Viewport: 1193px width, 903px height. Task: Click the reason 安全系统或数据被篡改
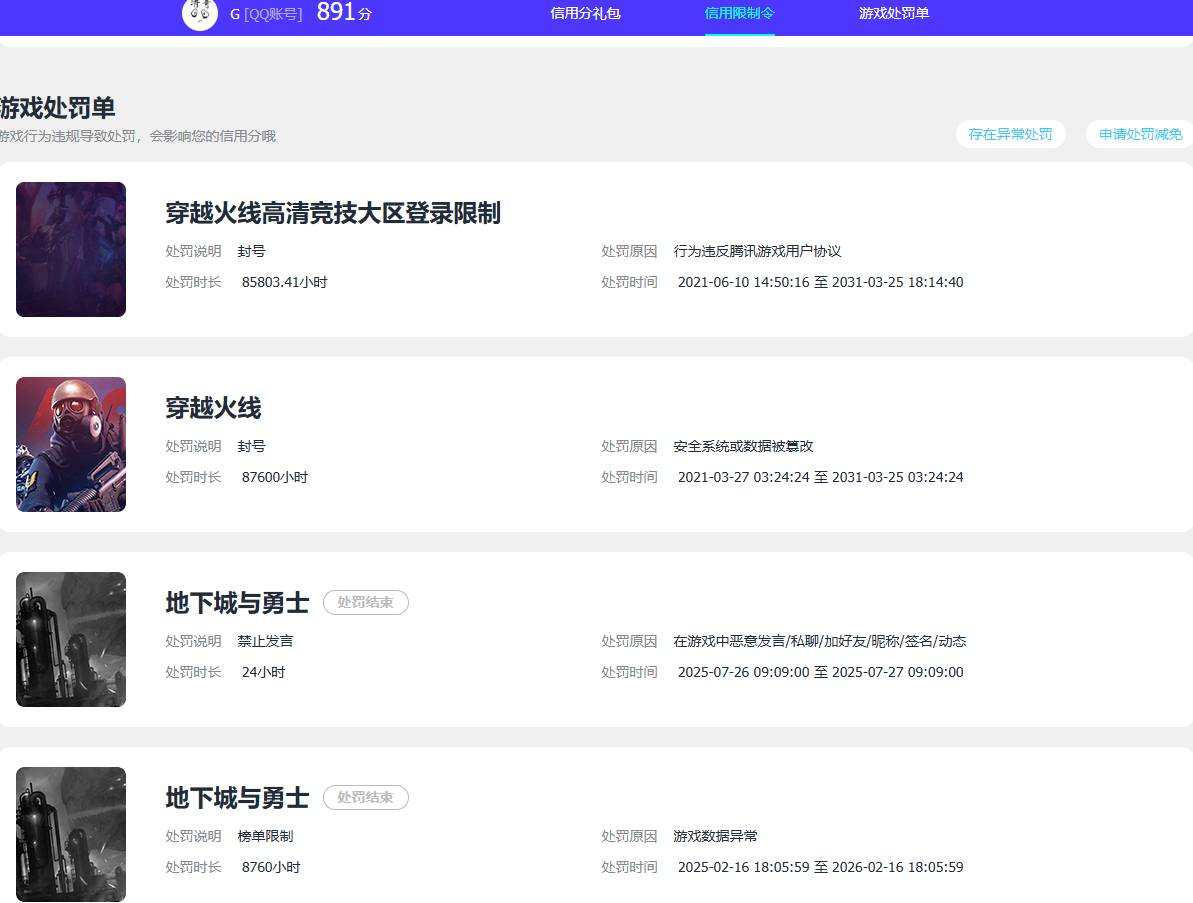[x=743, y=446]
